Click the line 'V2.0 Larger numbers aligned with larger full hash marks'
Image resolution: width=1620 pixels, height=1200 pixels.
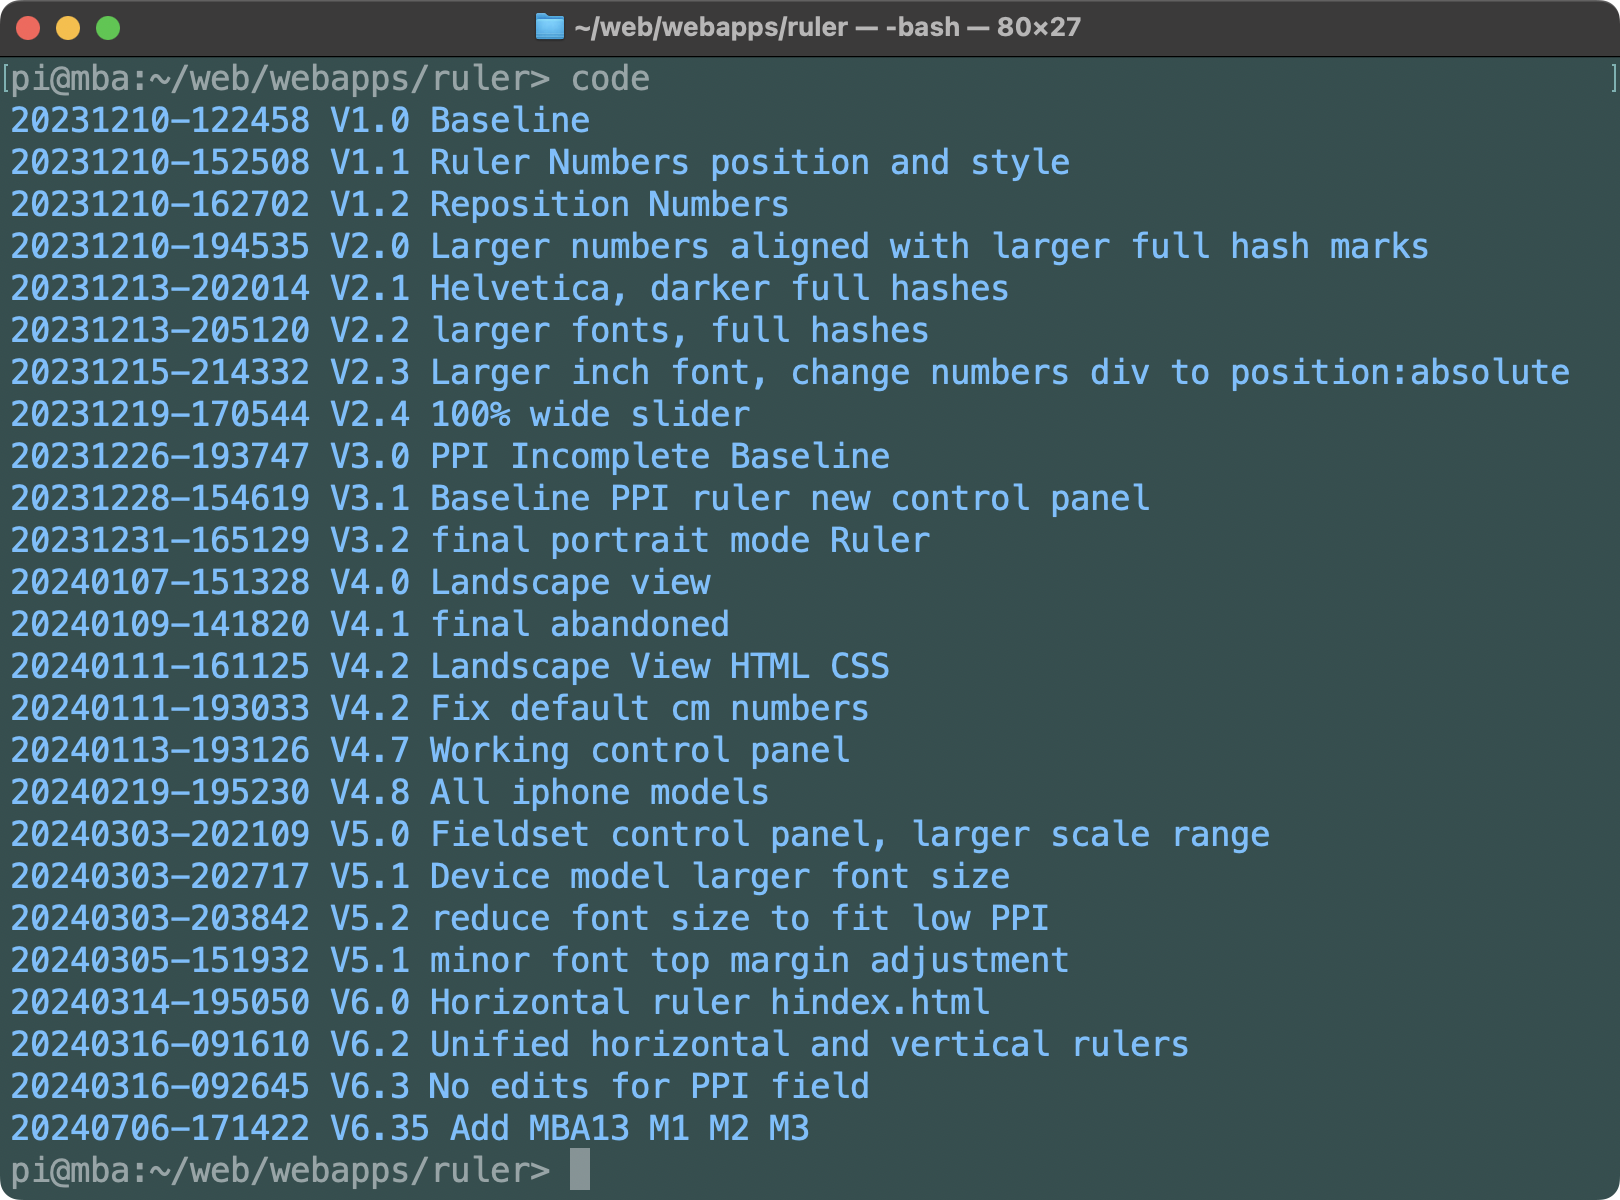pyautogui.click(x=880, y=246)
